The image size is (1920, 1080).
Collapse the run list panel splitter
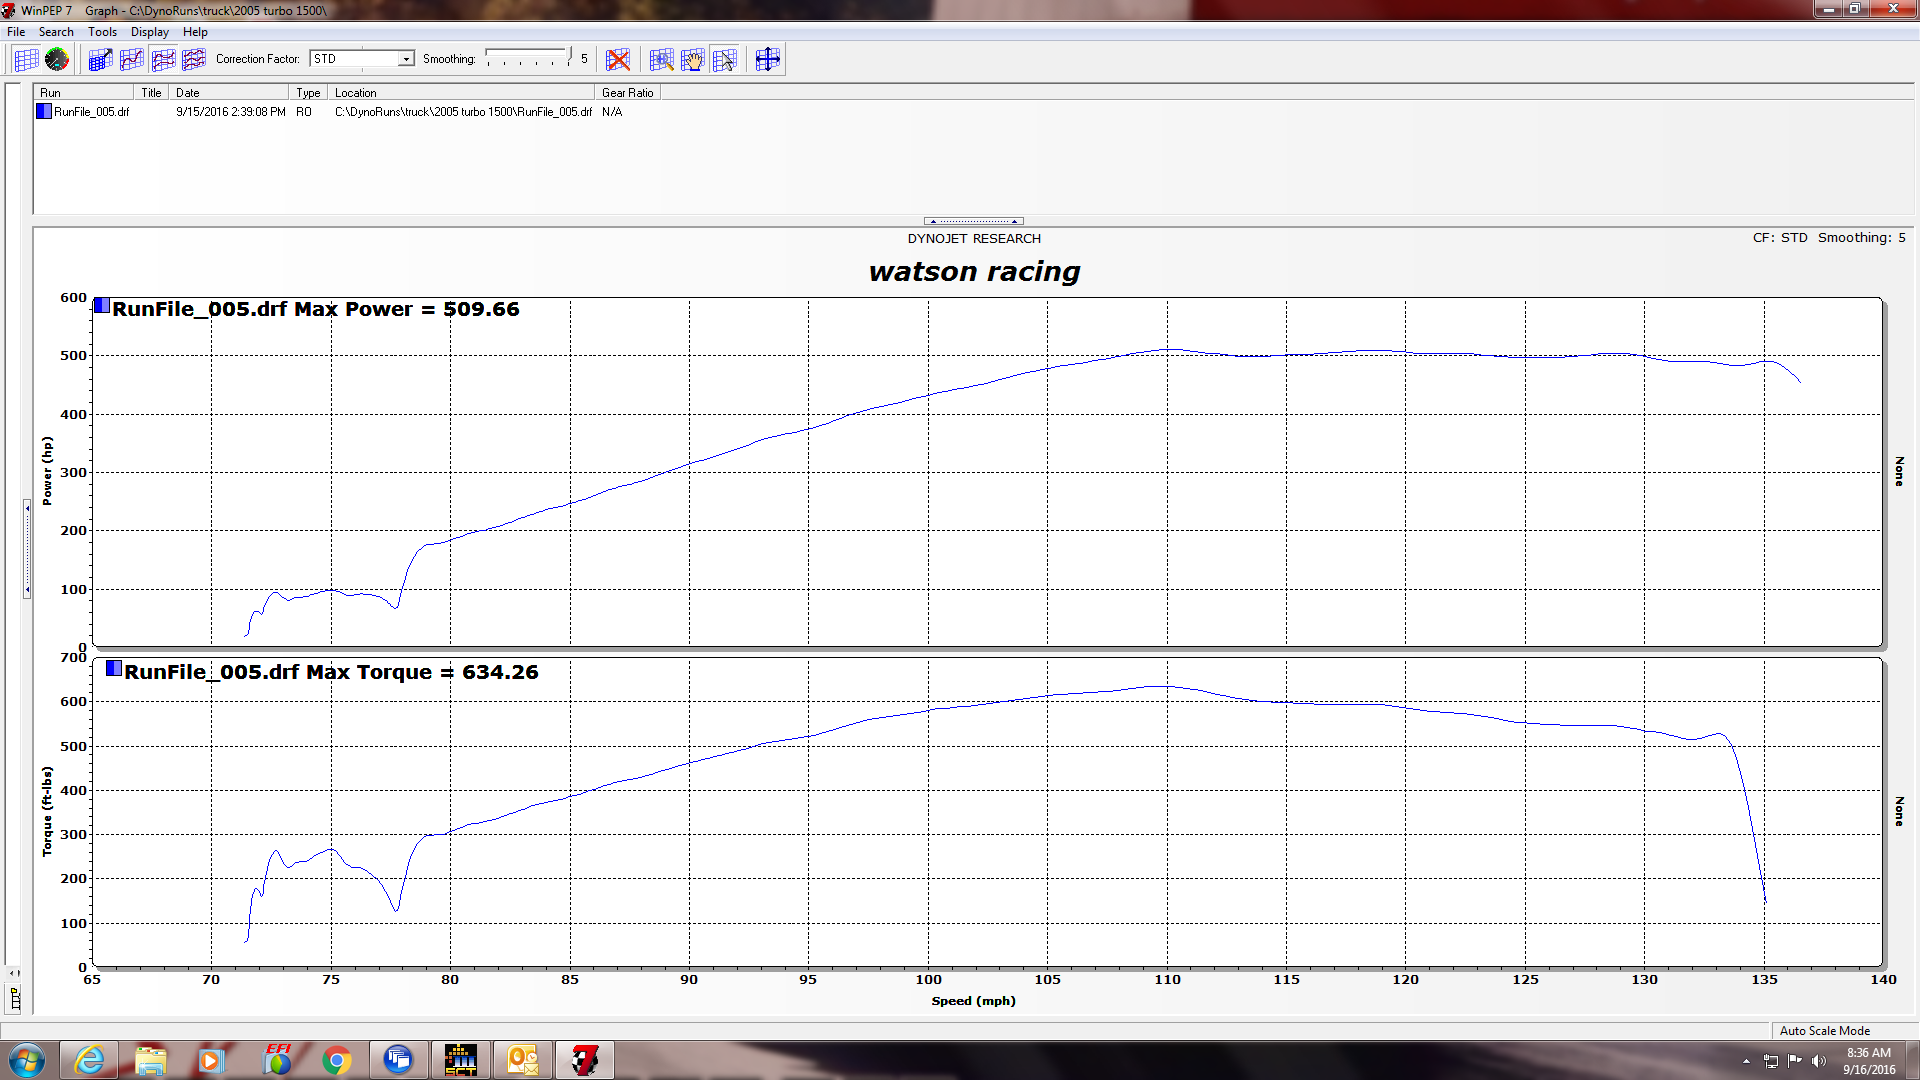click(973, 221)
